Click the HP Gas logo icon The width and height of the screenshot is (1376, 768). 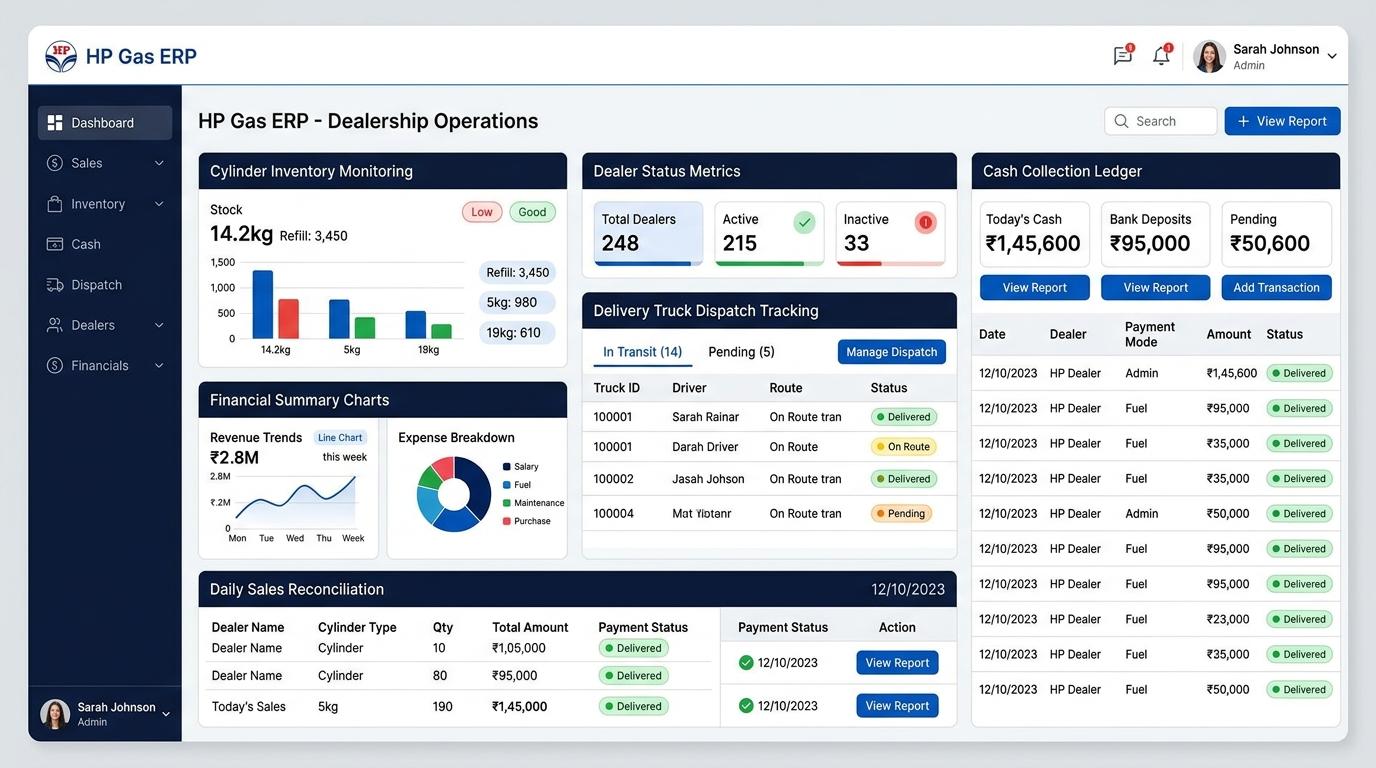tap(61, 56)
